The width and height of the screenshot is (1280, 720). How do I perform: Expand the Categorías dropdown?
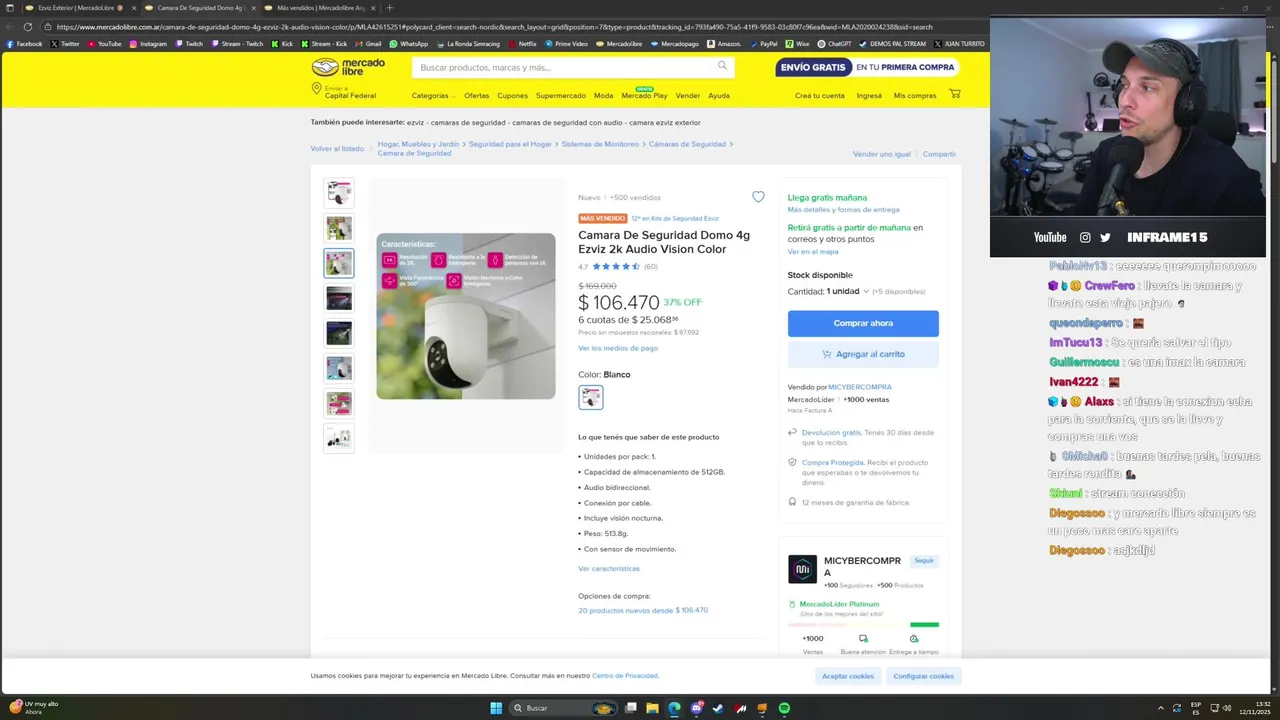tap(433, 96)
